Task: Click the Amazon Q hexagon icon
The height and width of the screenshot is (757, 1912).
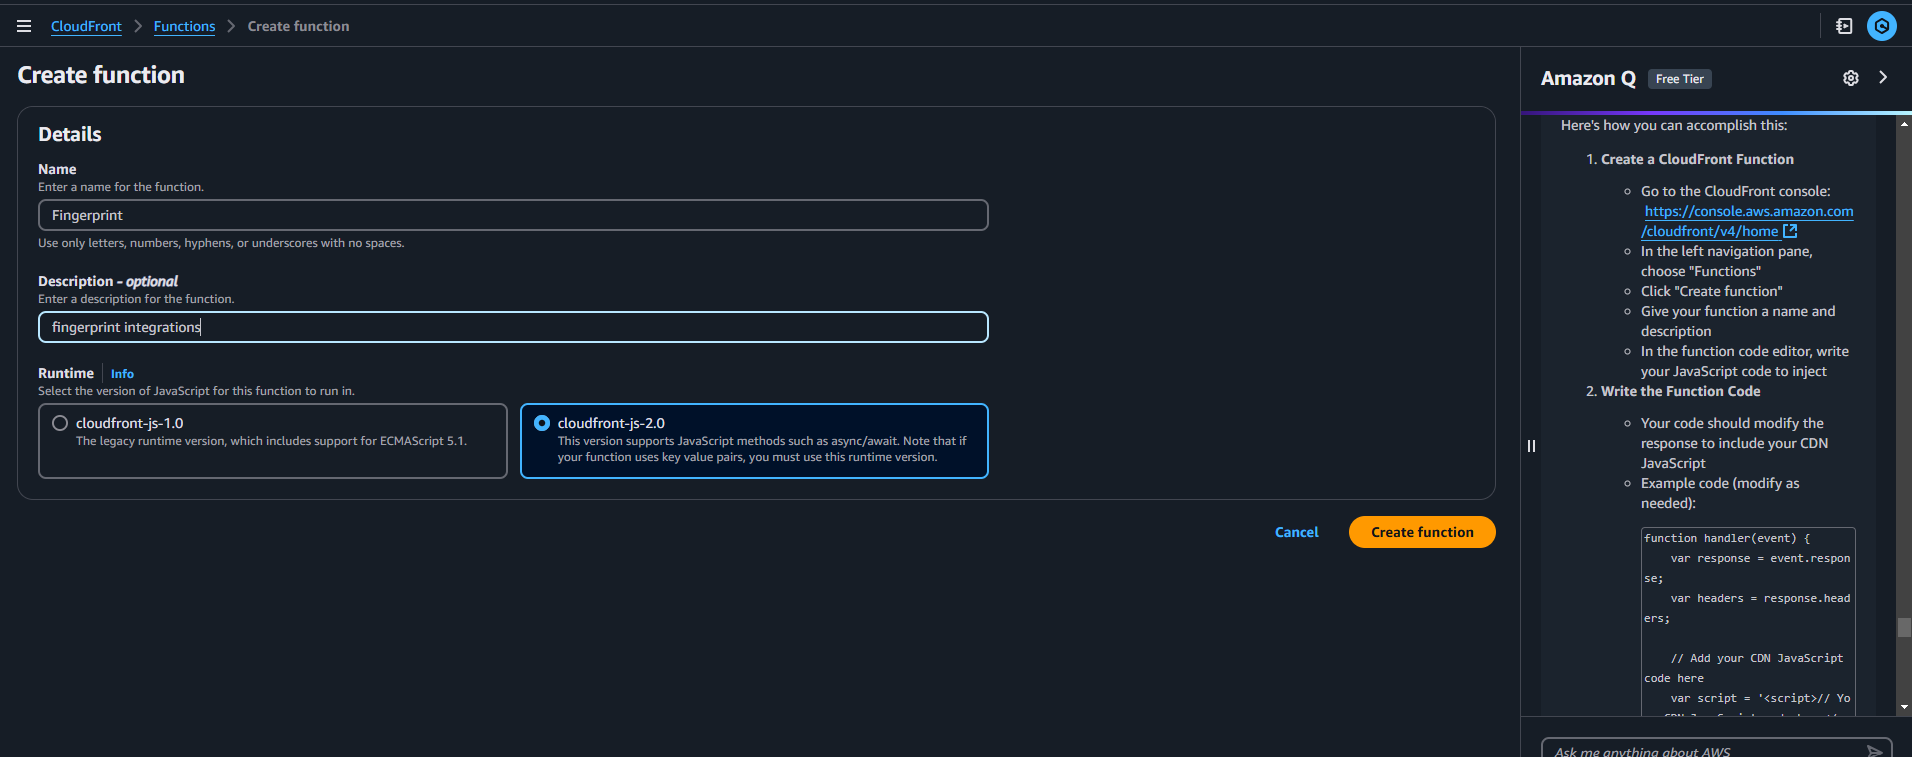Action: [1882, 26]
